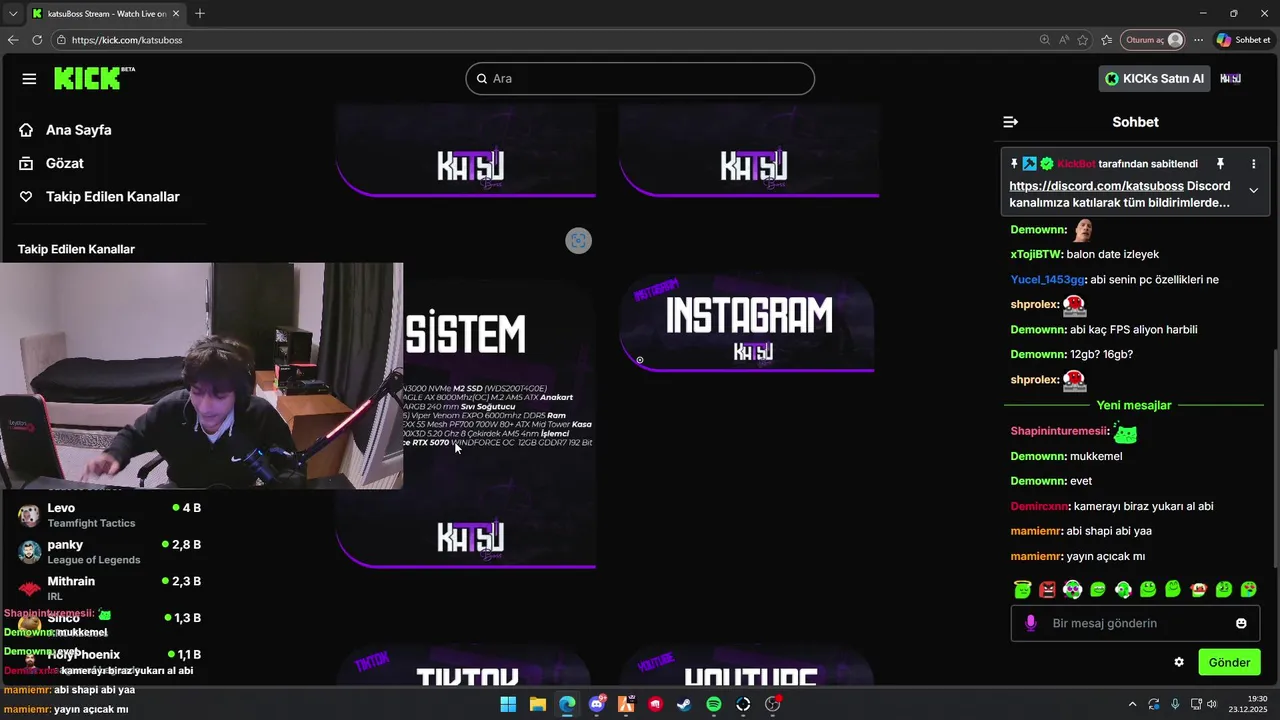Open chat settings gear icon
This screenshot has width=1280, height=720.
(1179, 662)
